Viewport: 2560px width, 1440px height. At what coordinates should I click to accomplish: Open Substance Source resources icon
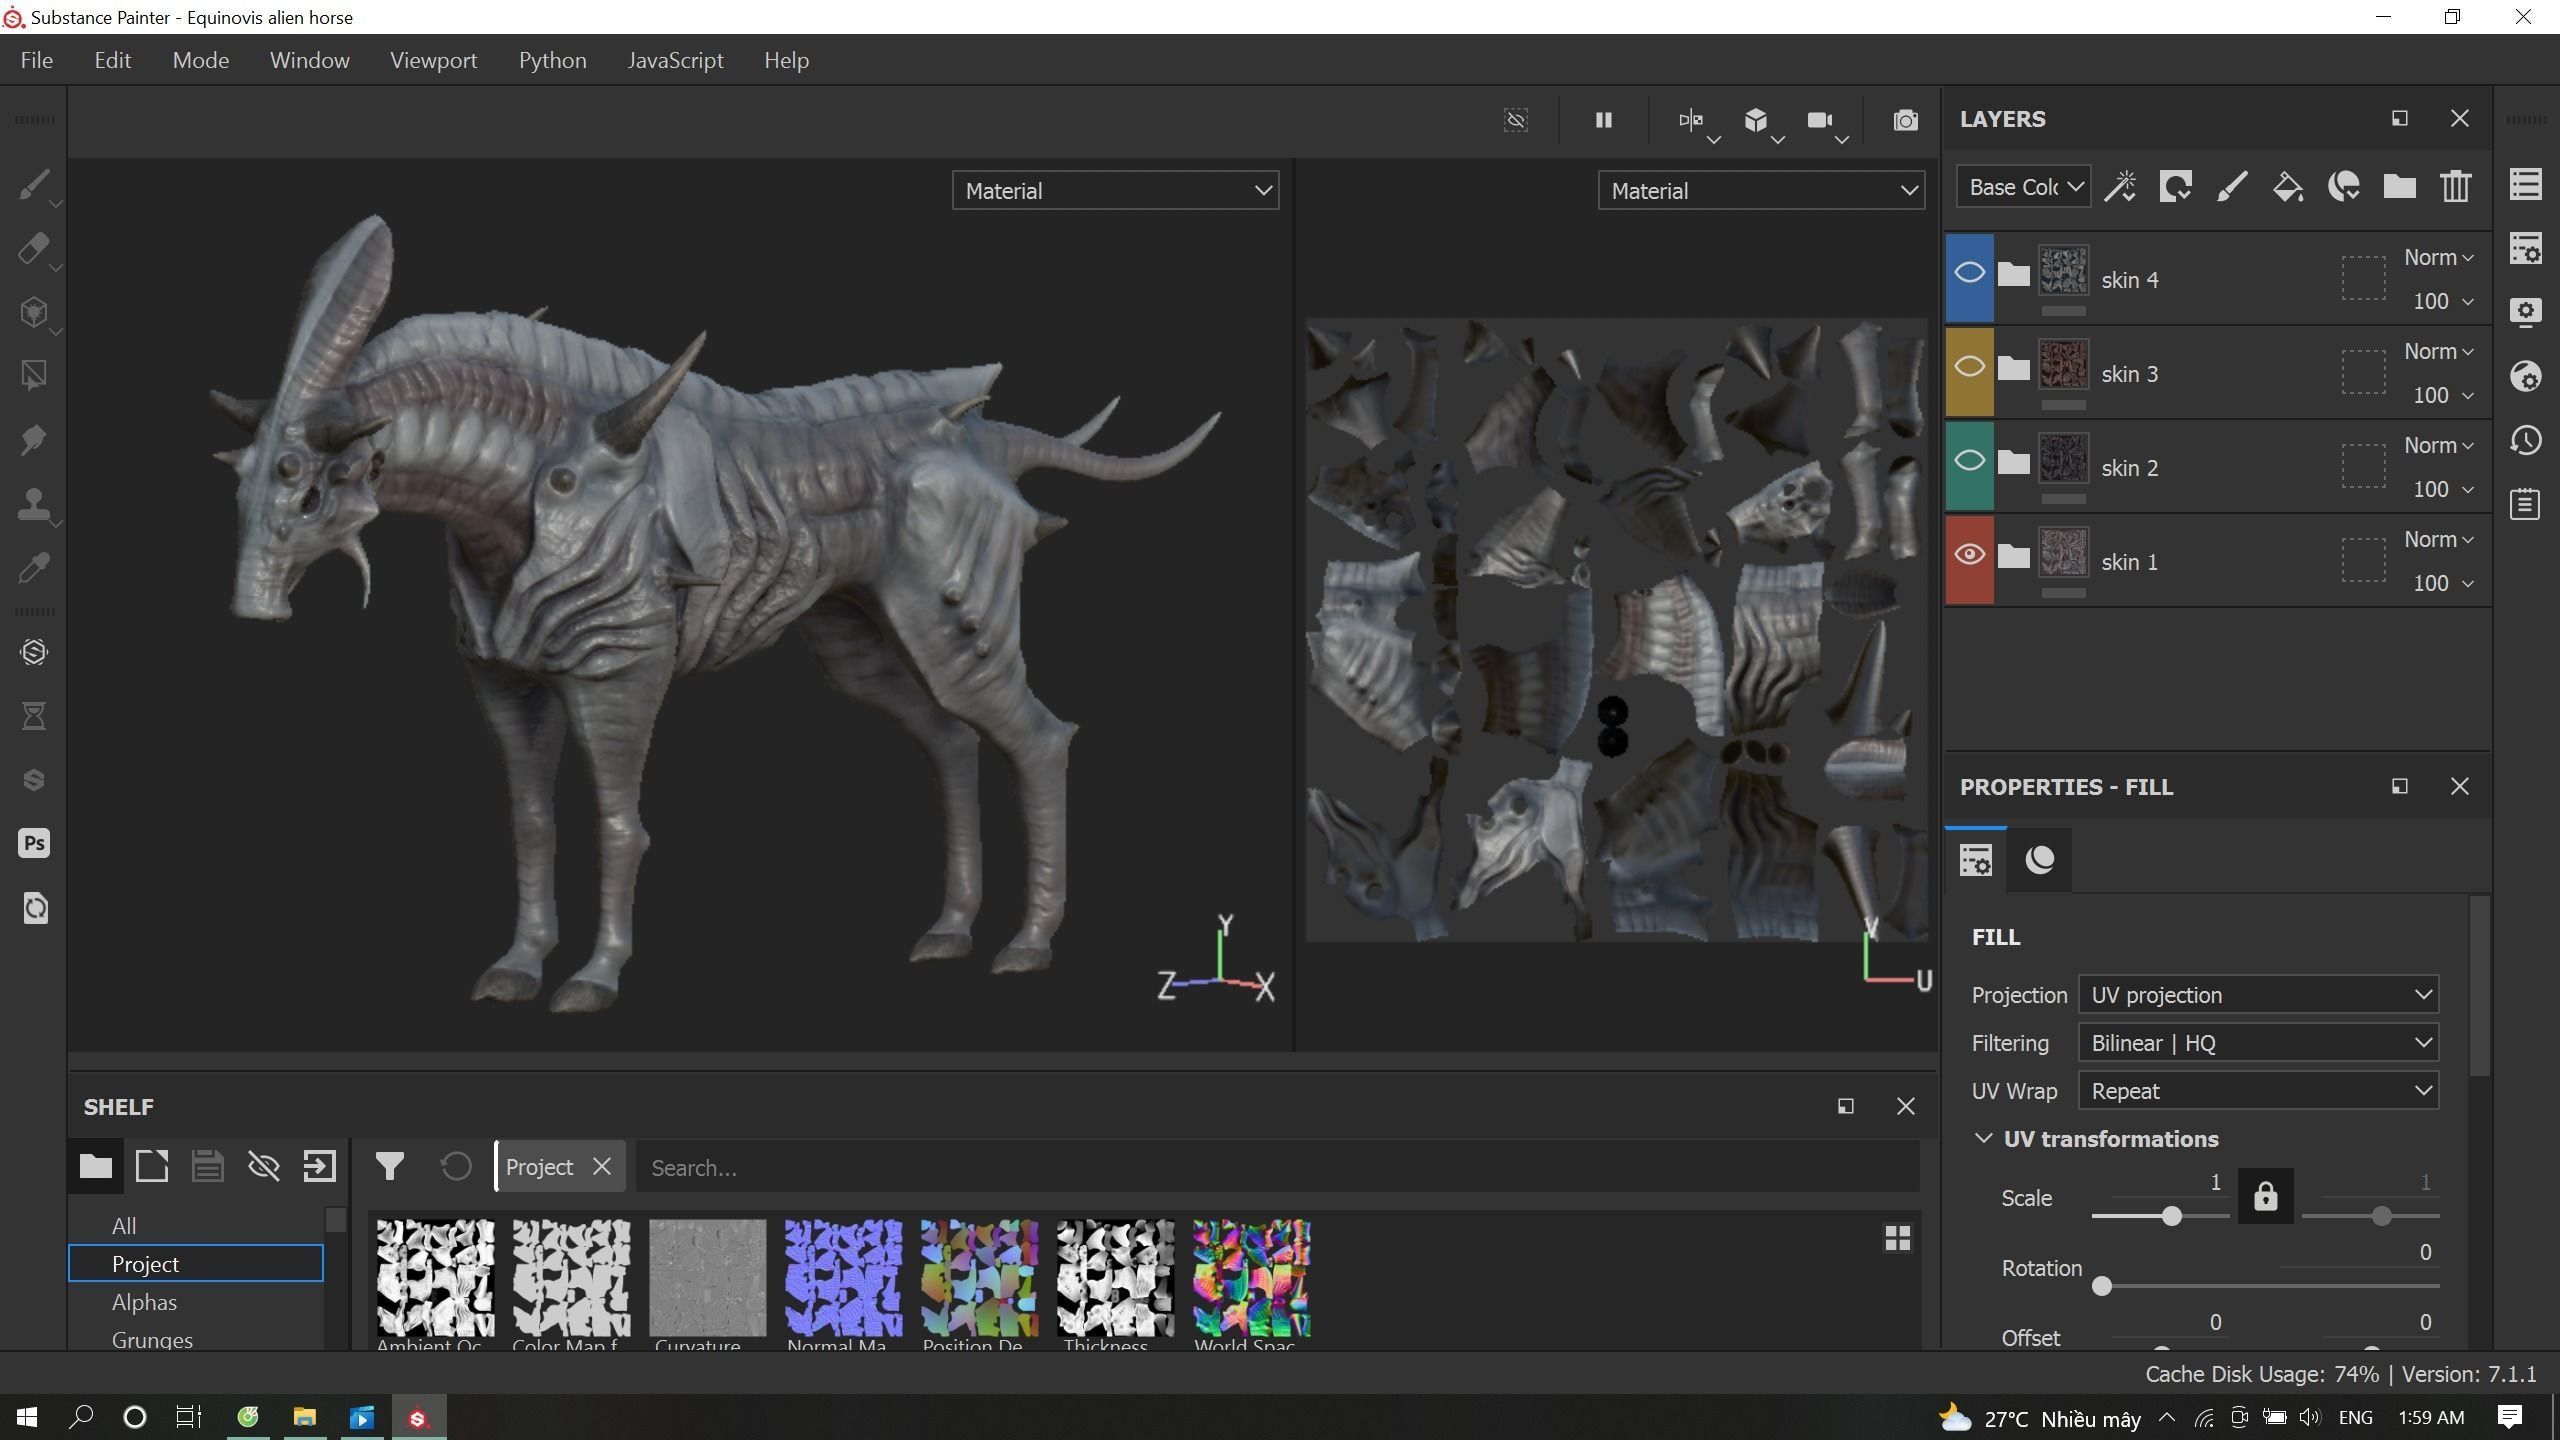[34, 652]
